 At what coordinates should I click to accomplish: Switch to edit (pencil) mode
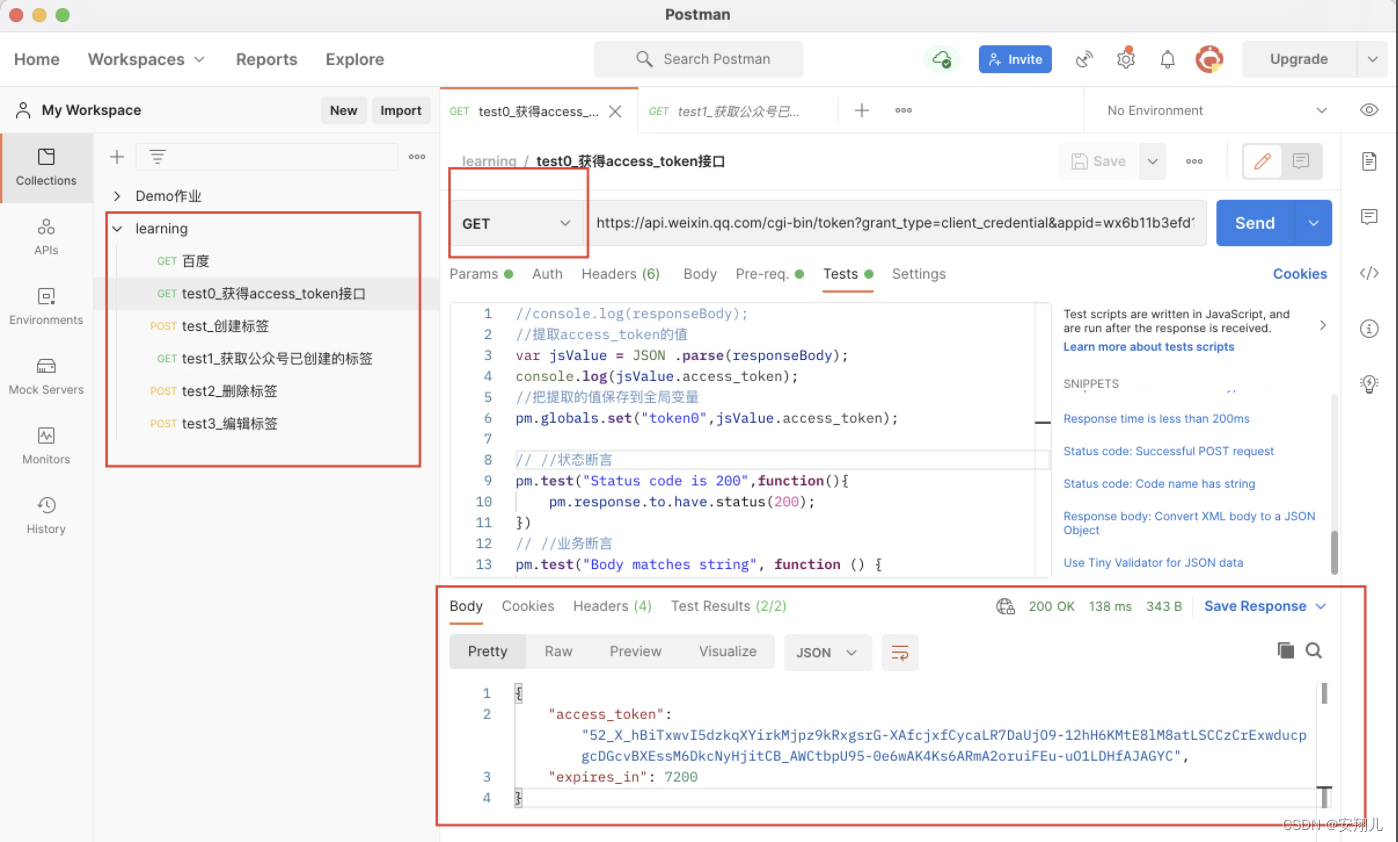(x=1262, y=161)
